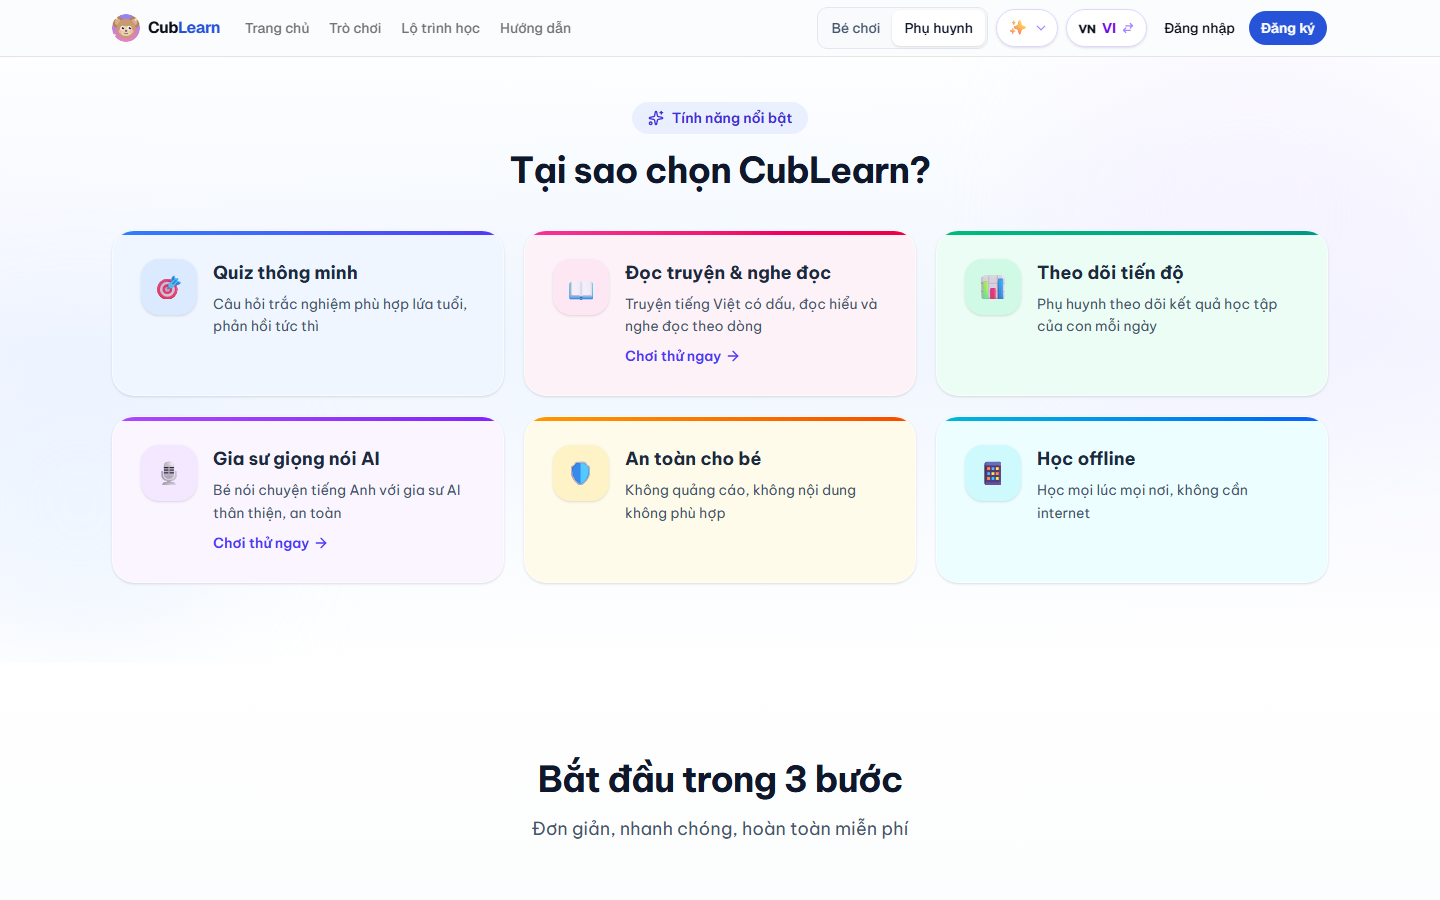The height and width of the screenshot is (900, 1440).
Task: Click description Học mọi lúc mọi nơi, không cần internet
Action: click(x=1142, y=501)
